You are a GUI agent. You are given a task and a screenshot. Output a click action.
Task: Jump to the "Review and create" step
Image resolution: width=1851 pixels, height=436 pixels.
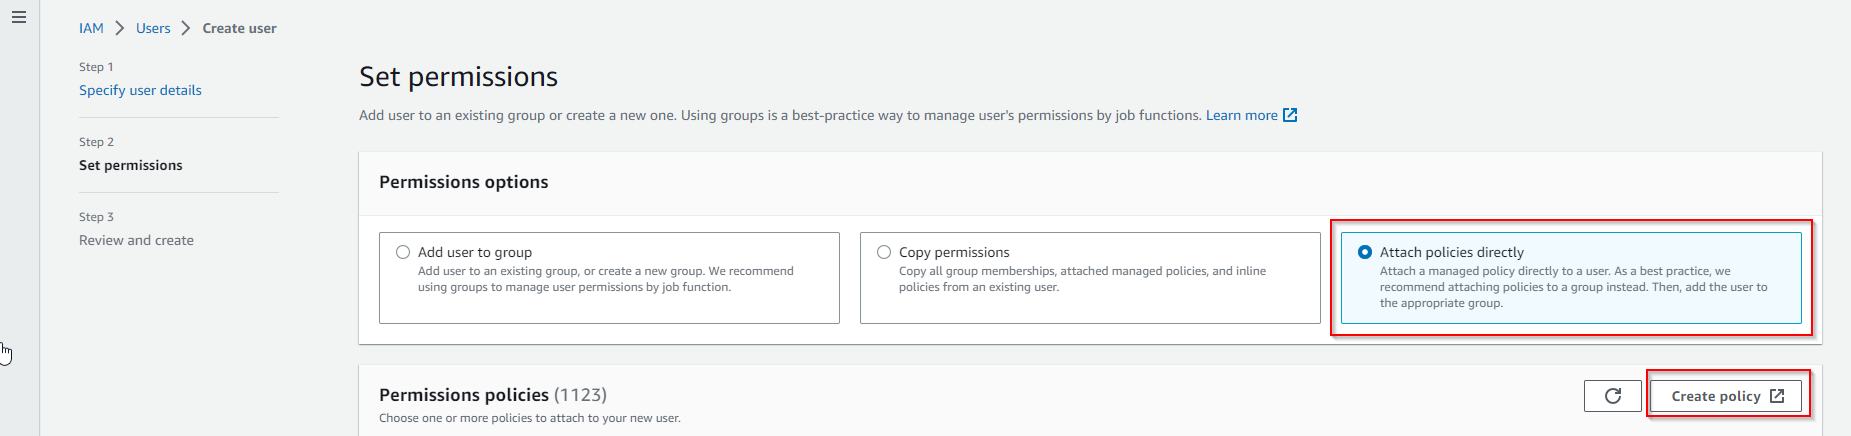pos(136,240)
